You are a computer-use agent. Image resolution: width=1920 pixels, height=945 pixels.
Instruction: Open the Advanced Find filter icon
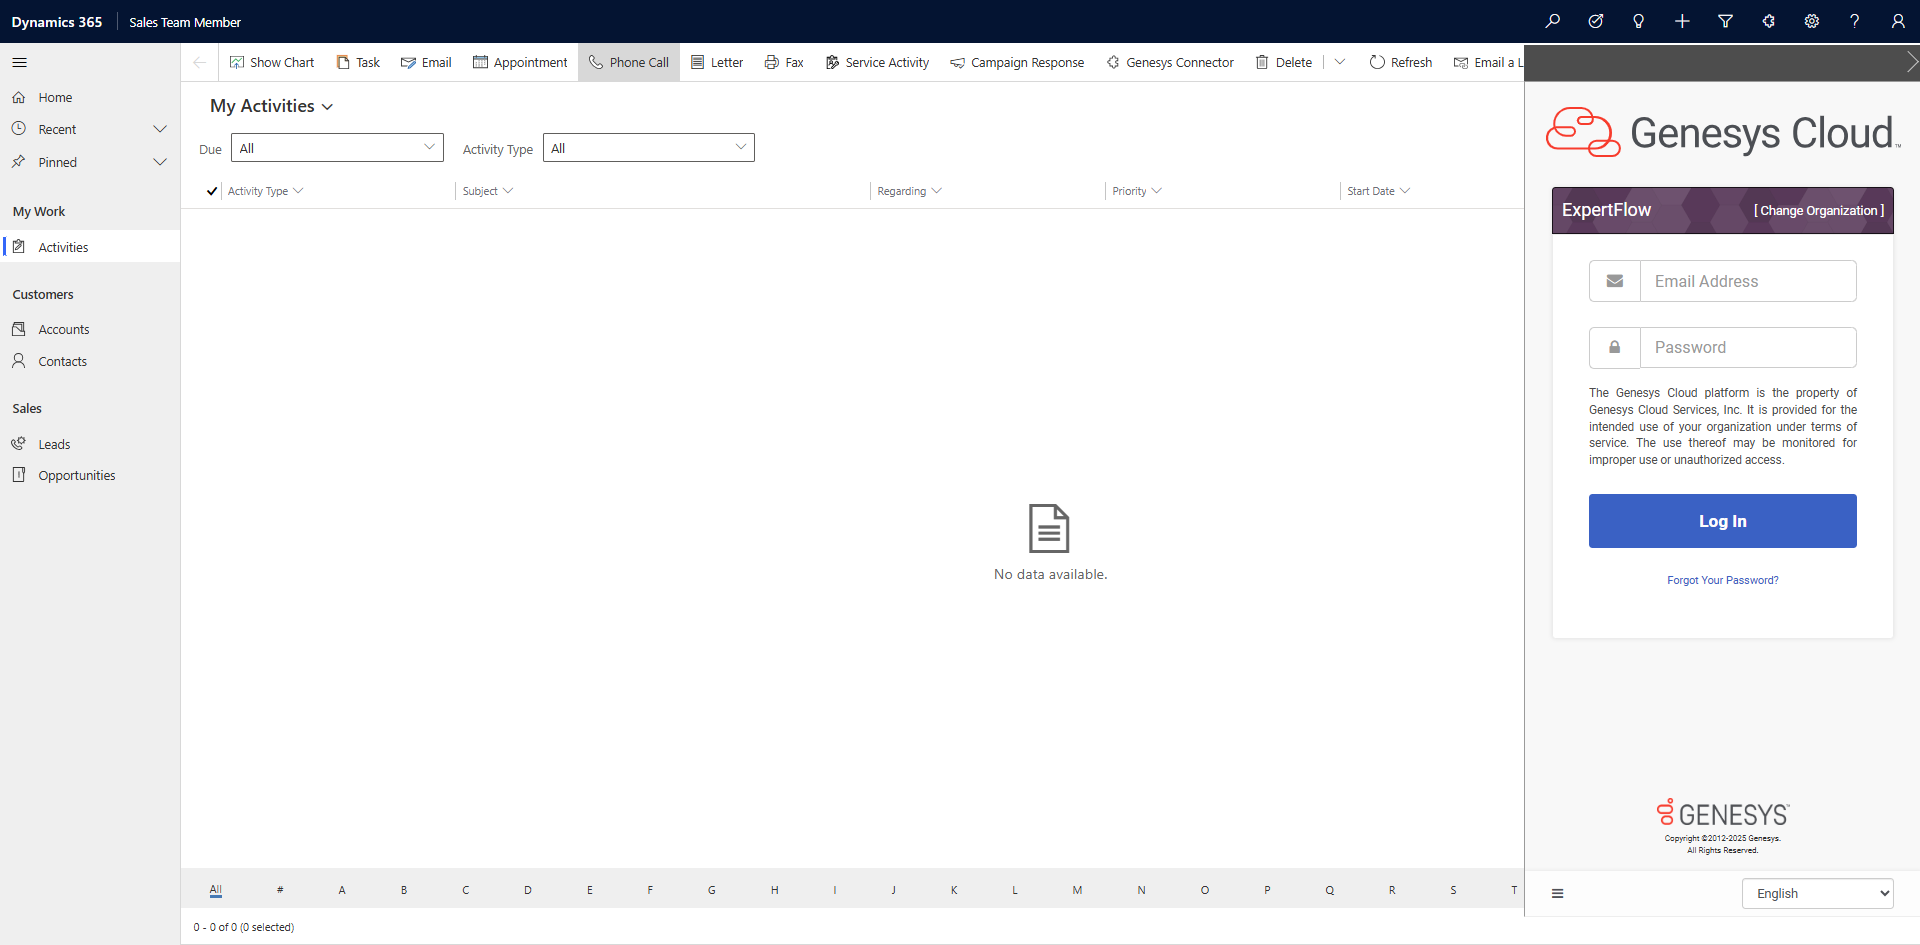point(1725,21)
